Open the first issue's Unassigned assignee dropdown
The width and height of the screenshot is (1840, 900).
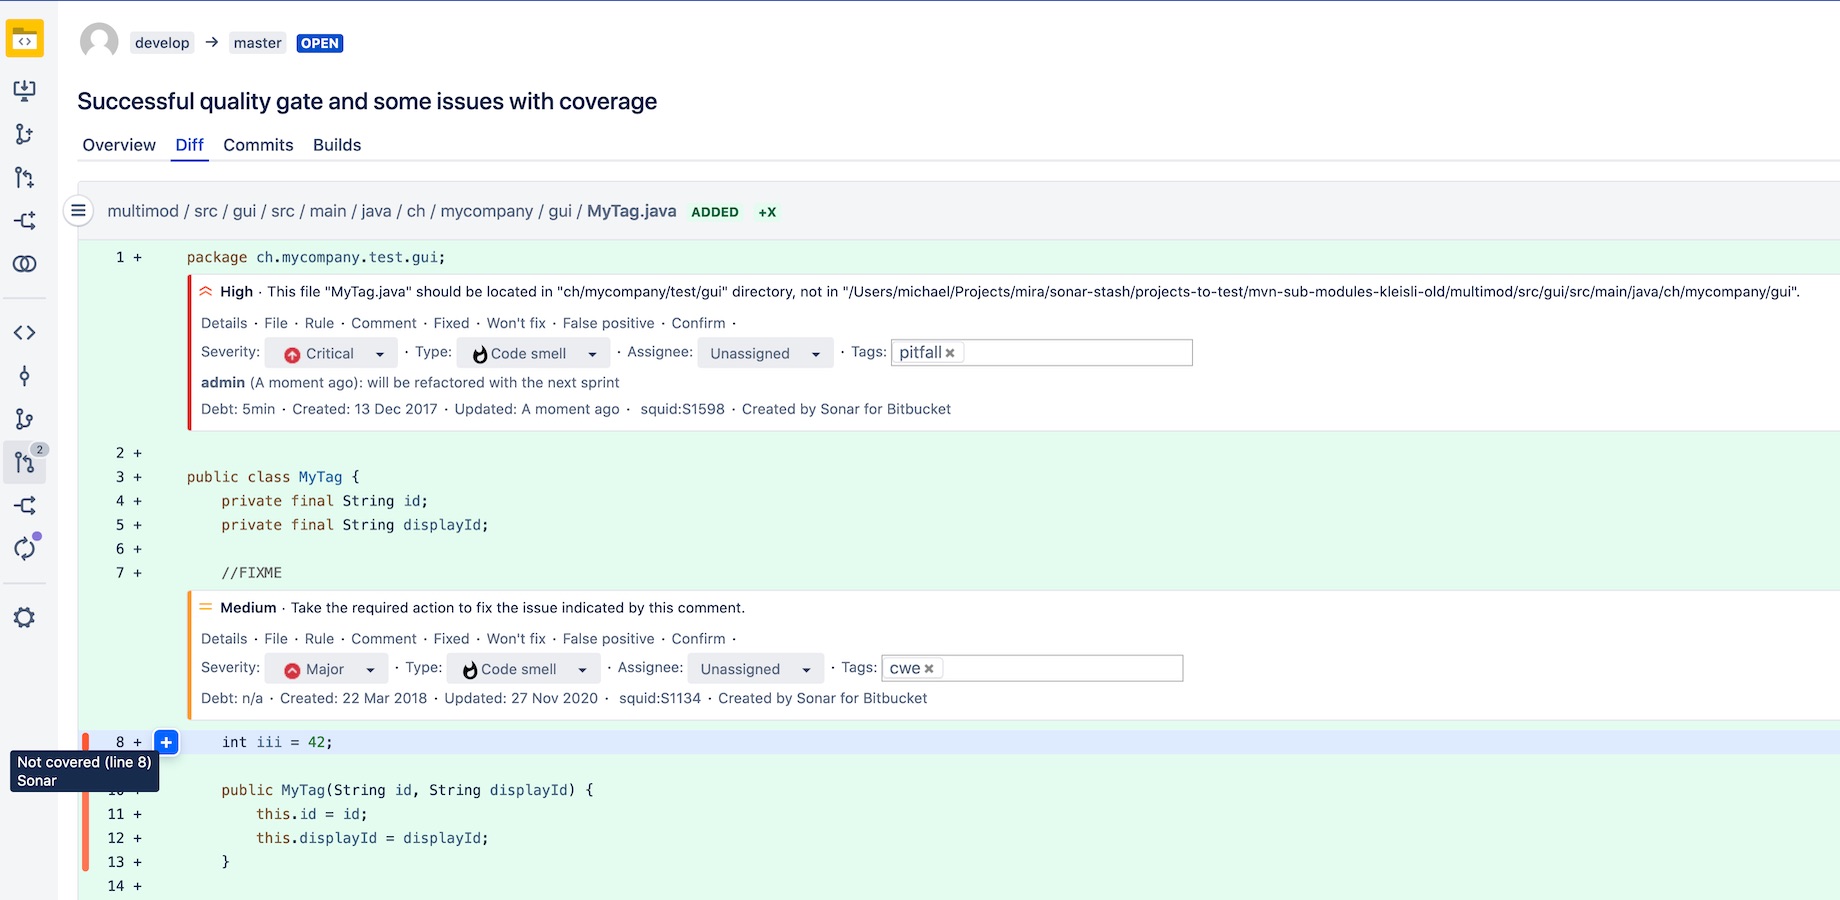coord(765,353)
